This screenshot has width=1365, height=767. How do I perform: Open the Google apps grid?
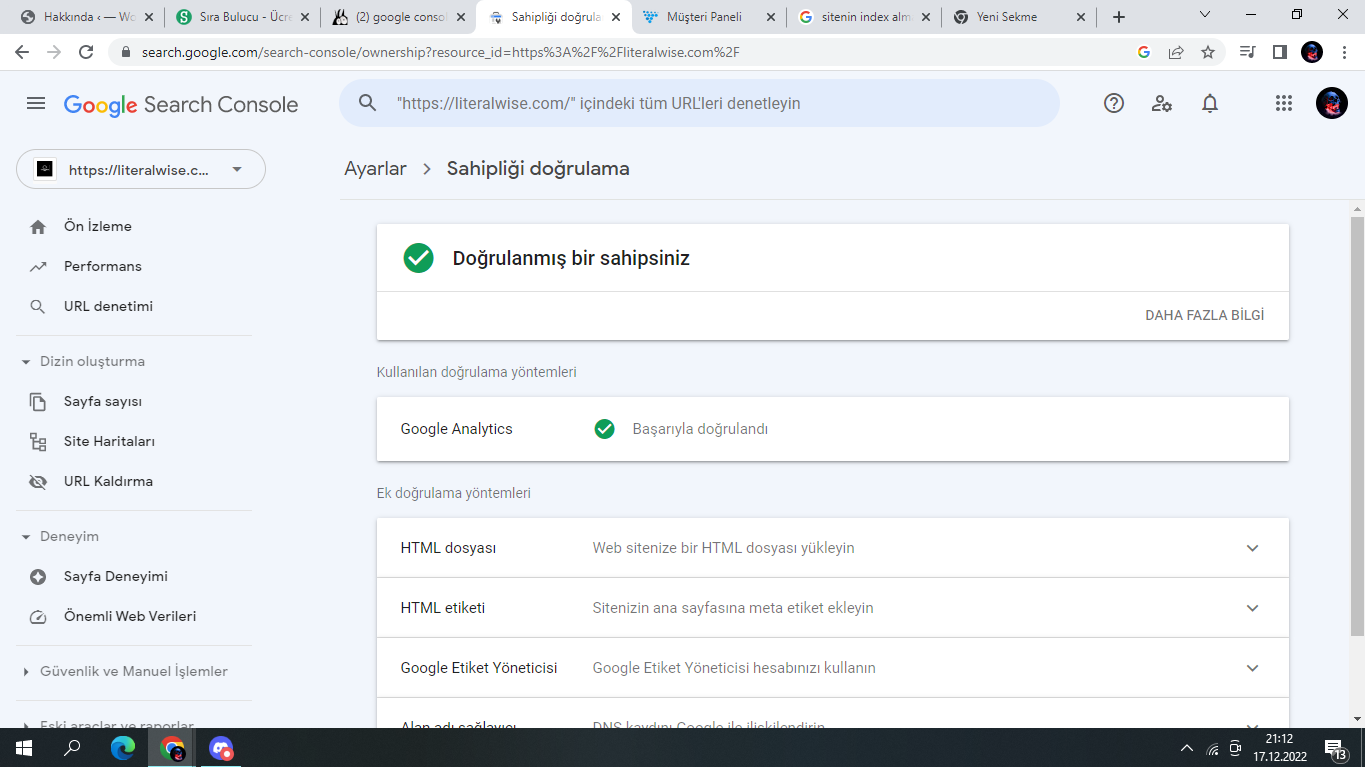1284,103
